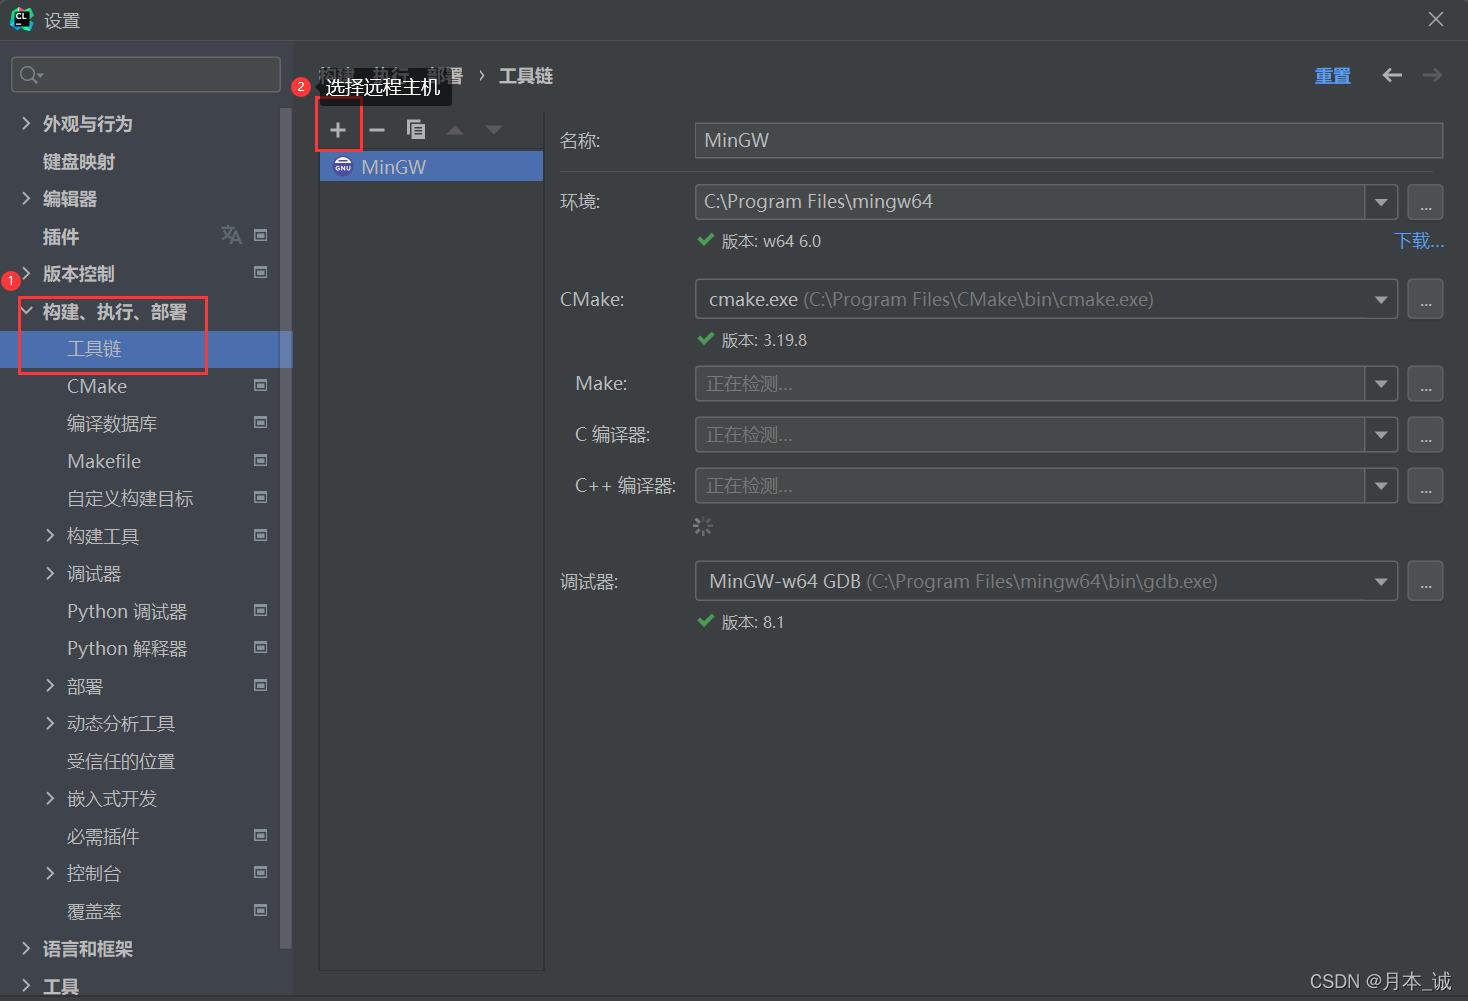Open the 键盘映射 settings page
This screenshot has width=1468, height=1001.
point(79,161)
